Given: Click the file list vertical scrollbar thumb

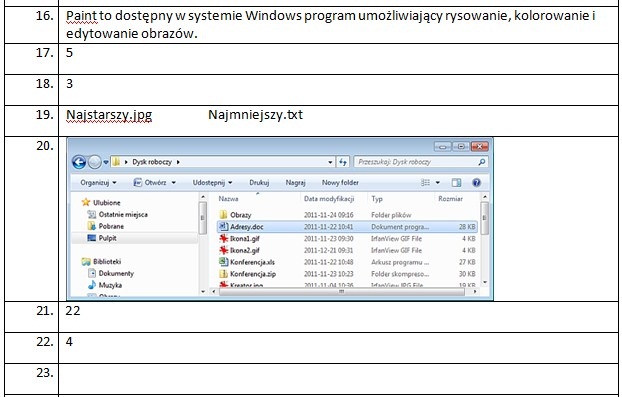Looking at the screenshot, I should point(484,217).
